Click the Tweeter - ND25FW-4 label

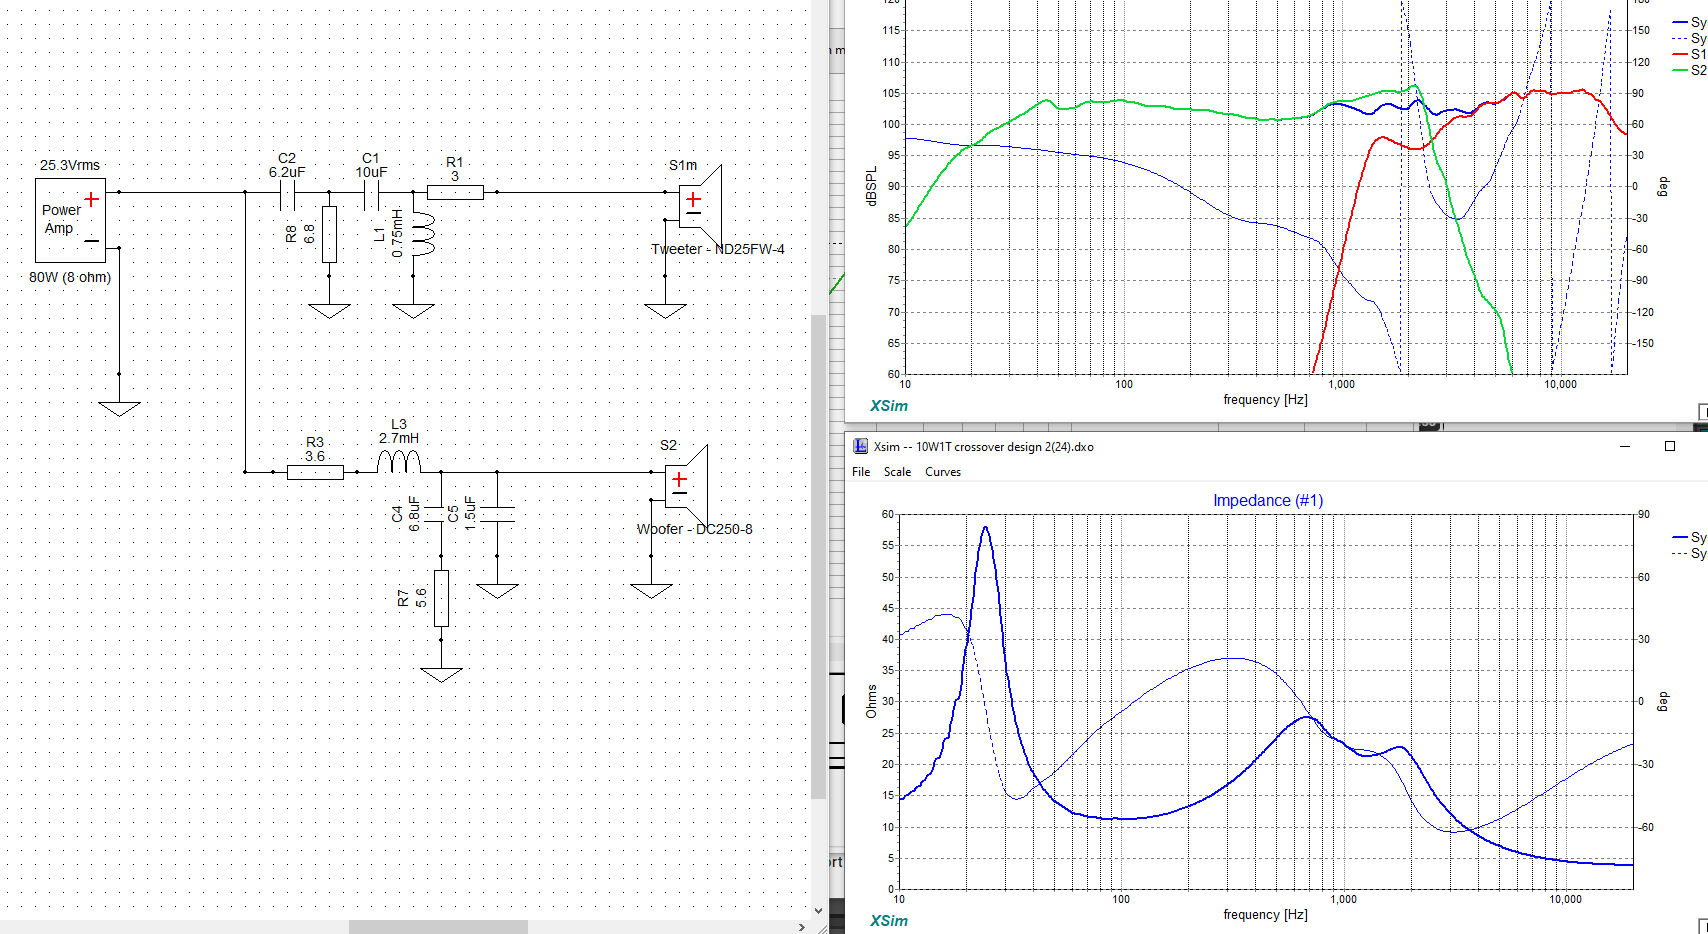(x=718, y=249)
